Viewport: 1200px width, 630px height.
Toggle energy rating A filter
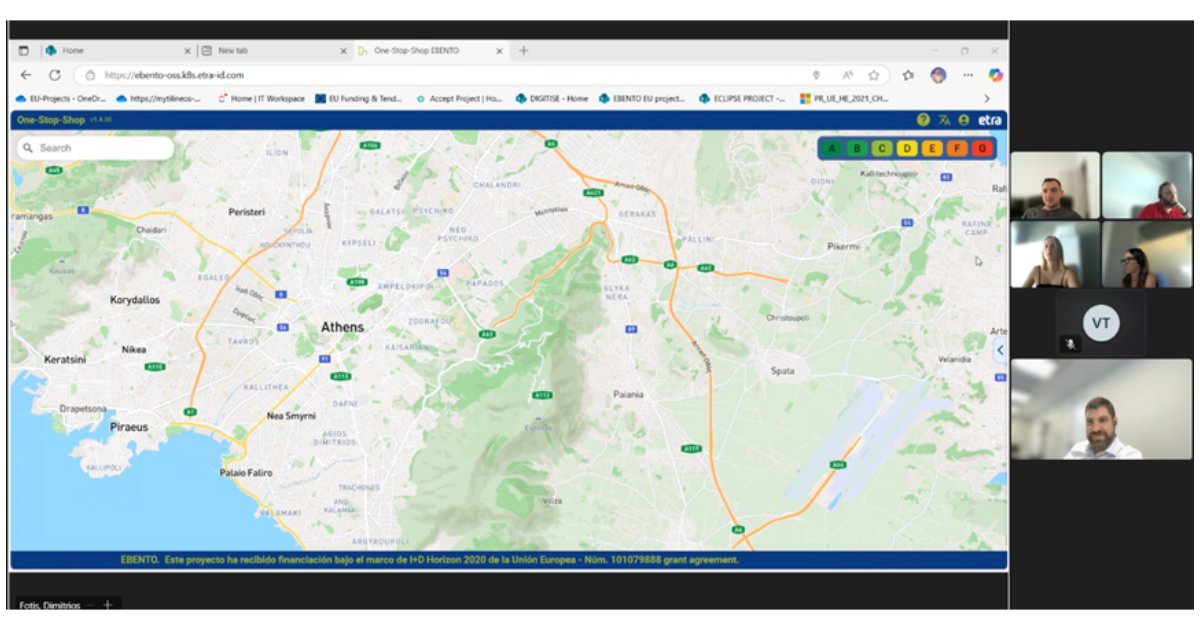[832, 148]
